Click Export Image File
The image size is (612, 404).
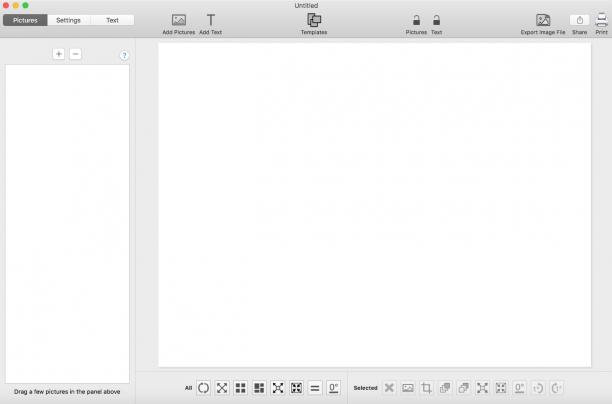click(543, 20)
